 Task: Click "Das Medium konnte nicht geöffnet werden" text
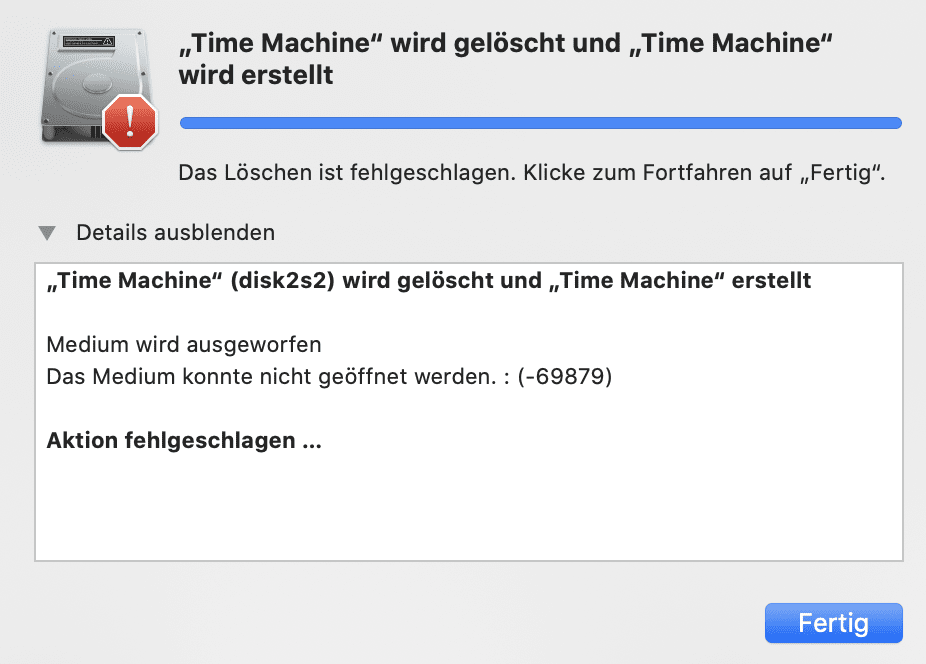tap(272, 376)
